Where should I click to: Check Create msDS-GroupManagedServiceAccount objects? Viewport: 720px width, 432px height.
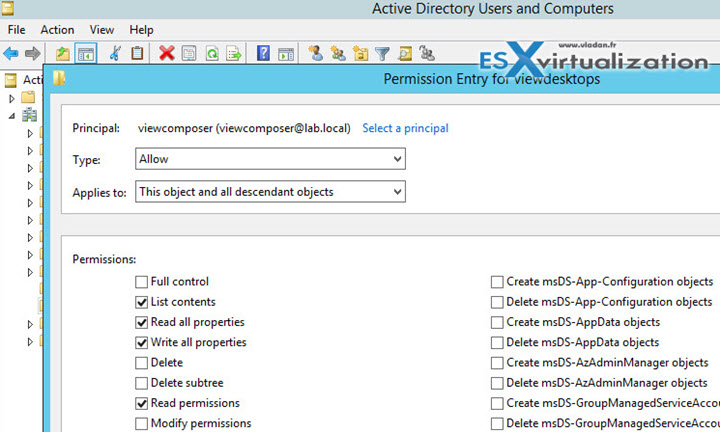pos(497,403)
